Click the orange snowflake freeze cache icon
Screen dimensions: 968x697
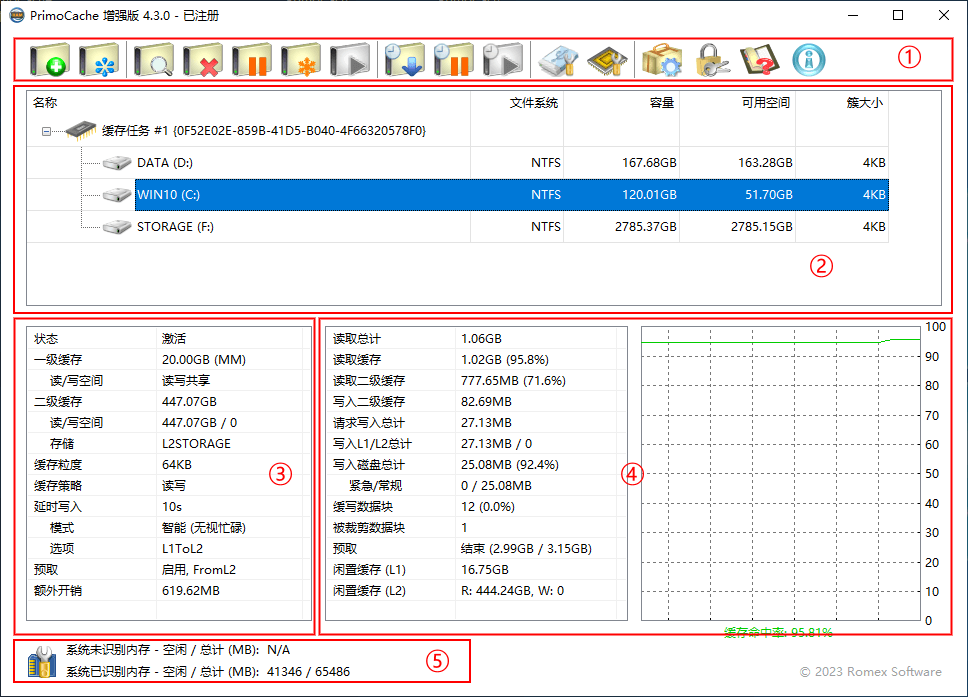[x=301, y=60]
